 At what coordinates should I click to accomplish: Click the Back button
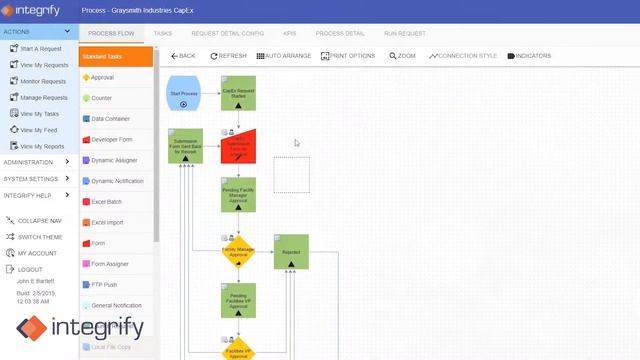[x=183, y=56]
